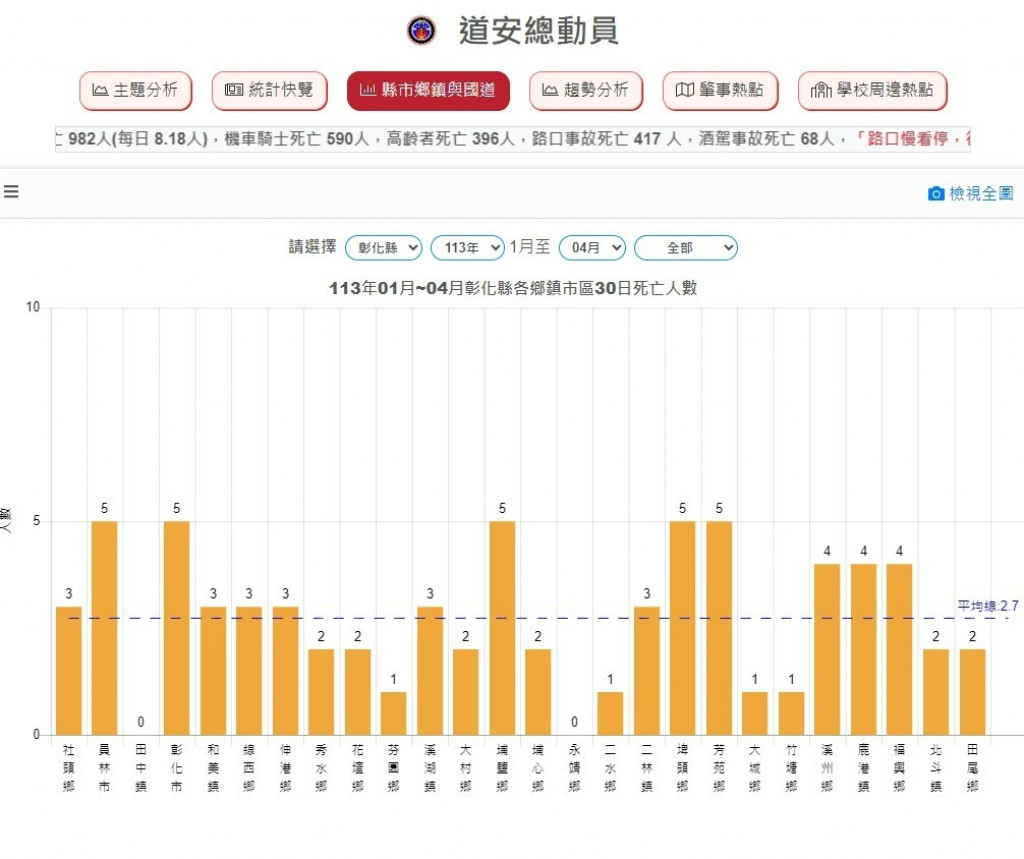Click the camera icon for 檢視全圖

(x=936, y=194)
